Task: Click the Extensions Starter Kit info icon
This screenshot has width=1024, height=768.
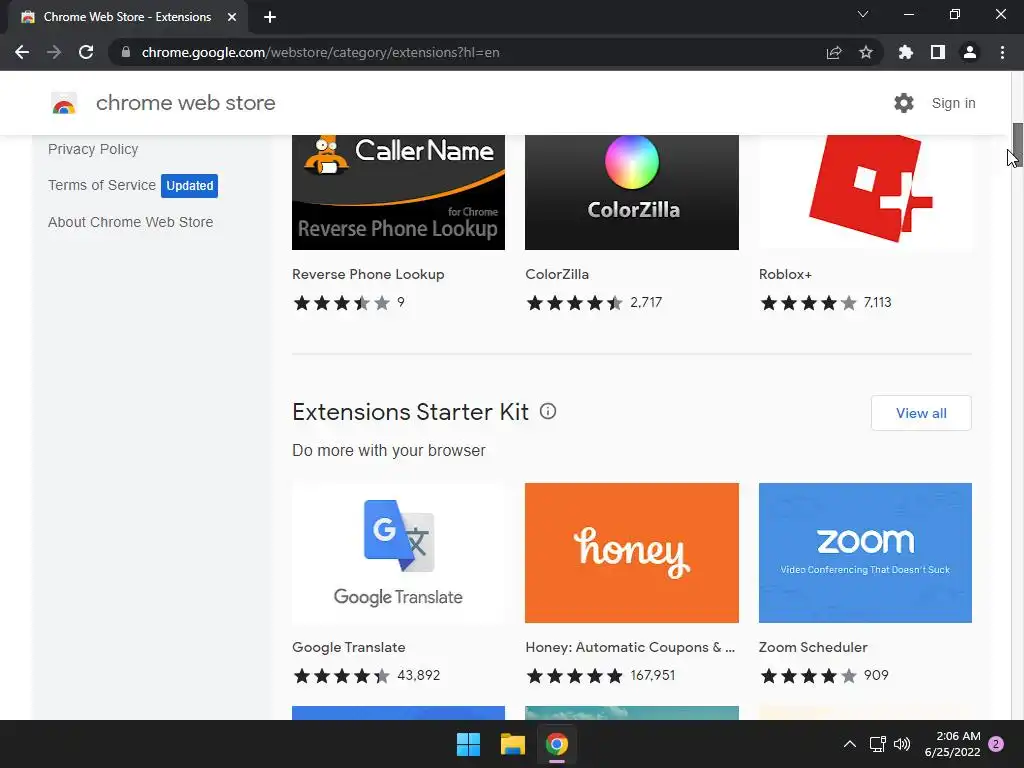Action: (x=548, y=411)
